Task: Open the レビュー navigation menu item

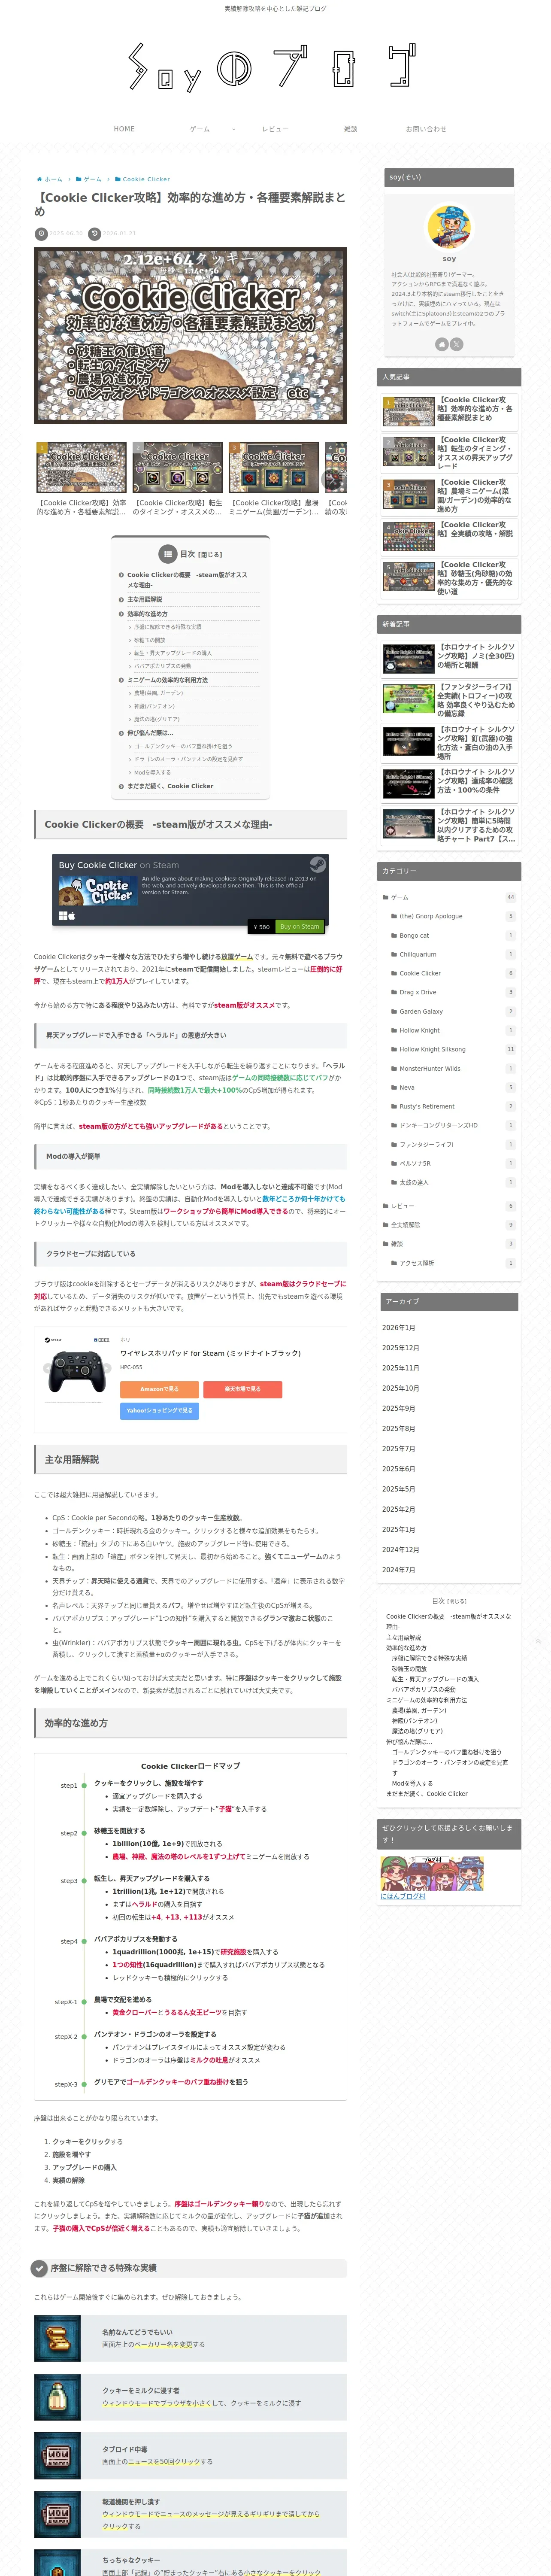Action: [275, 129]
